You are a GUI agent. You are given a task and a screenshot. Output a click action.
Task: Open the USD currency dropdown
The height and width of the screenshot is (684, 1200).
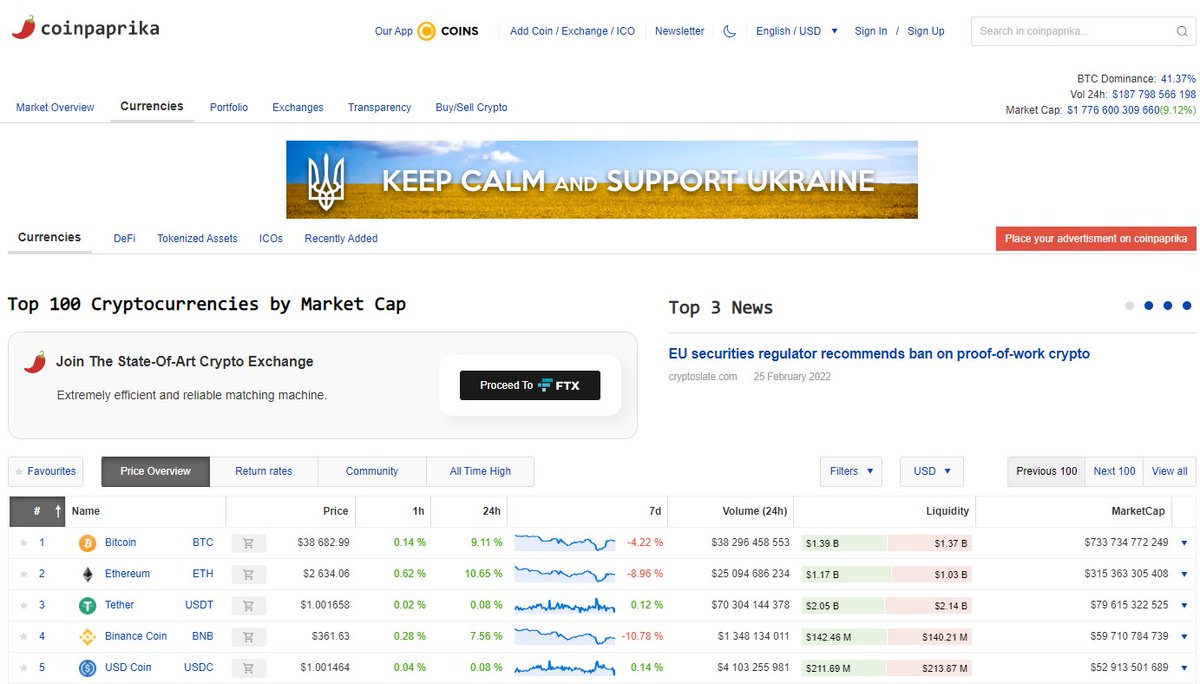930,471
